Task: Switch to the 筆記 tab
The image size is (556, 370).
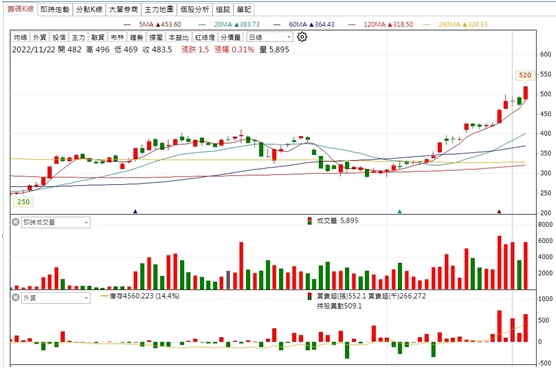Action: tap(244, 9)
